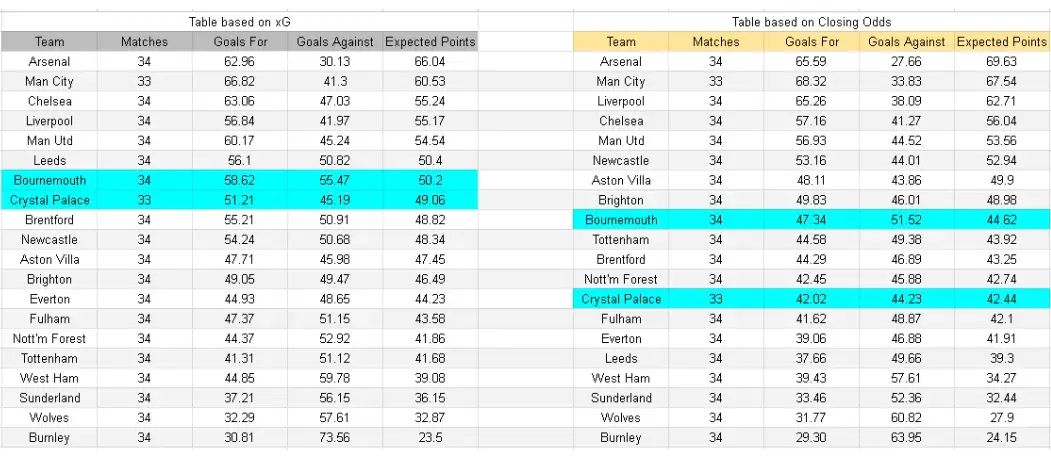Viewport: 1051px width, 460px height.
Task: Click the Leeds cell in xG table
Action: click(x=50, y=161)
